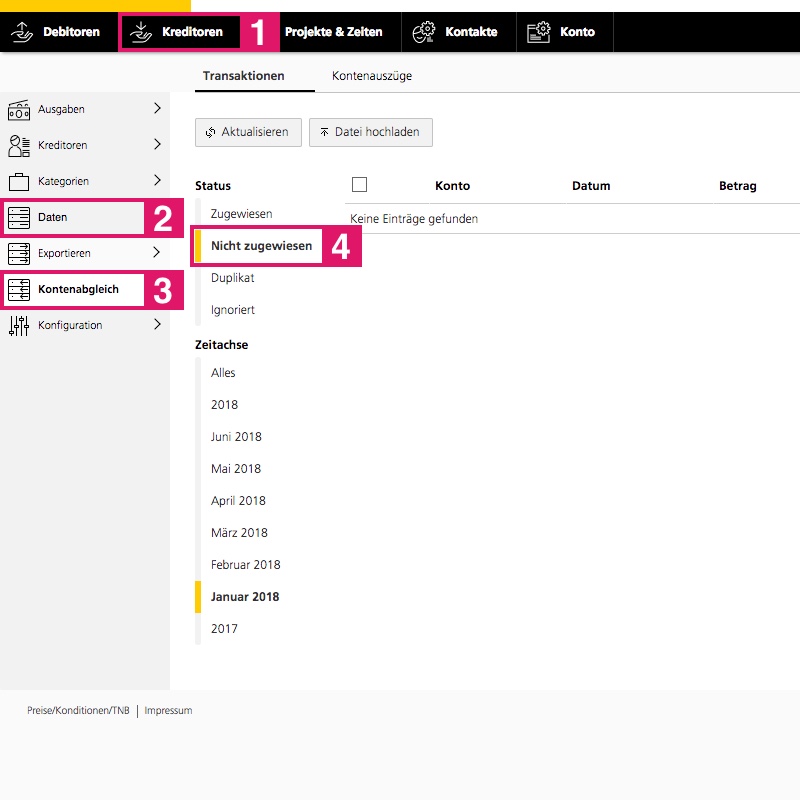The image size is (800, 800).
Task: Open Projekte & Zeiten menu
Action: (x=333, y=32)
